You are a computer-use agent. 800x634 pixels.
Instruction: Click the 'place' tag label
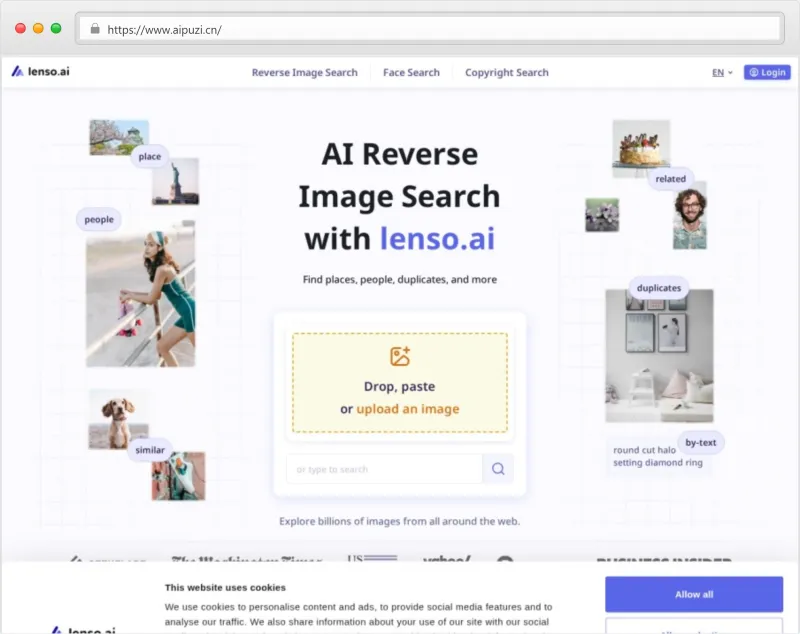pos(149,157)
